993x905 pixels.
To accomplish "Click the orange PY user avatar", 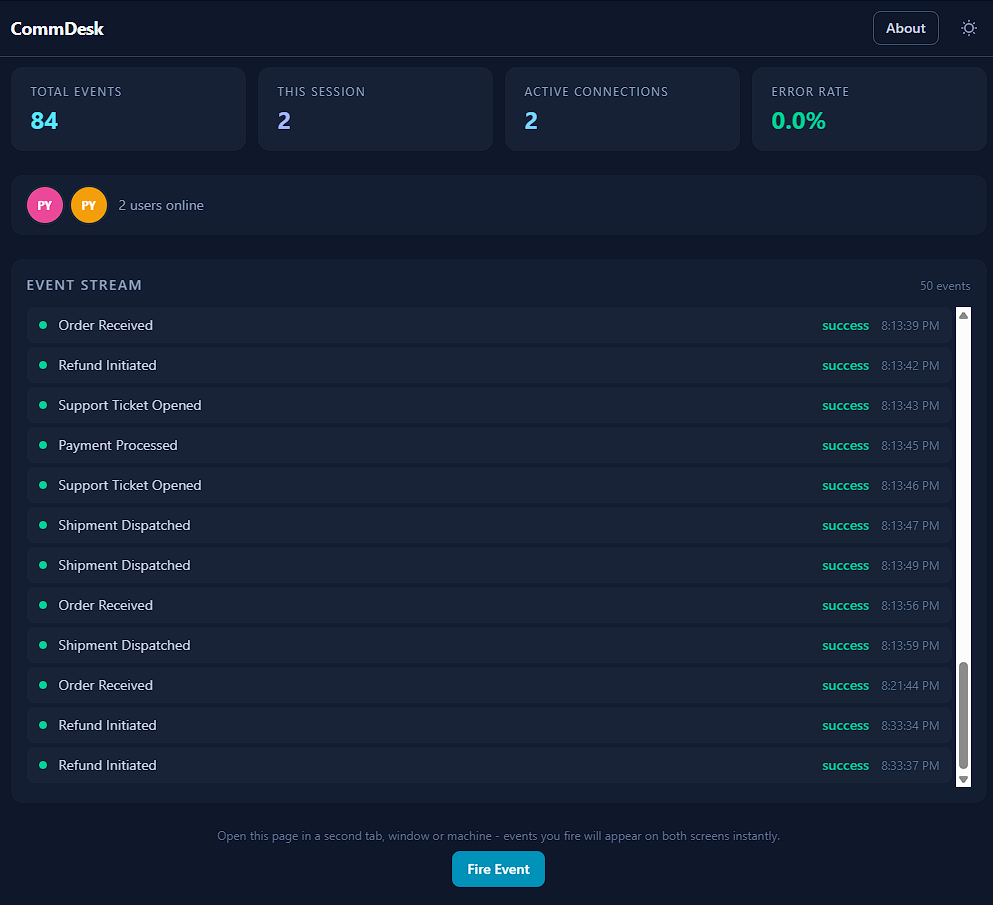I will (x=88, y=204).
